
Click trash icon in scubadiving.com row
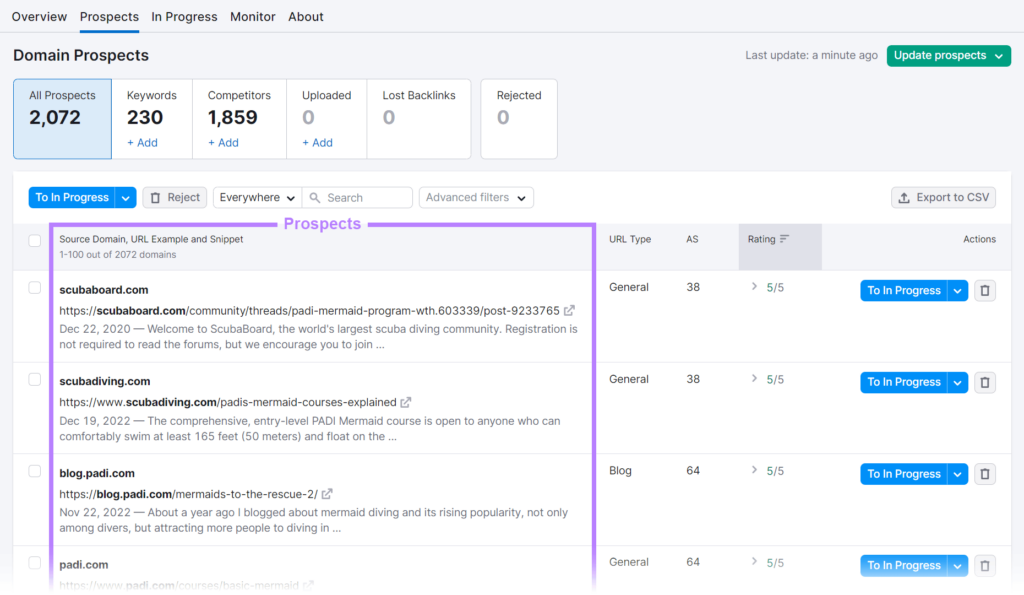coord(985,382)
